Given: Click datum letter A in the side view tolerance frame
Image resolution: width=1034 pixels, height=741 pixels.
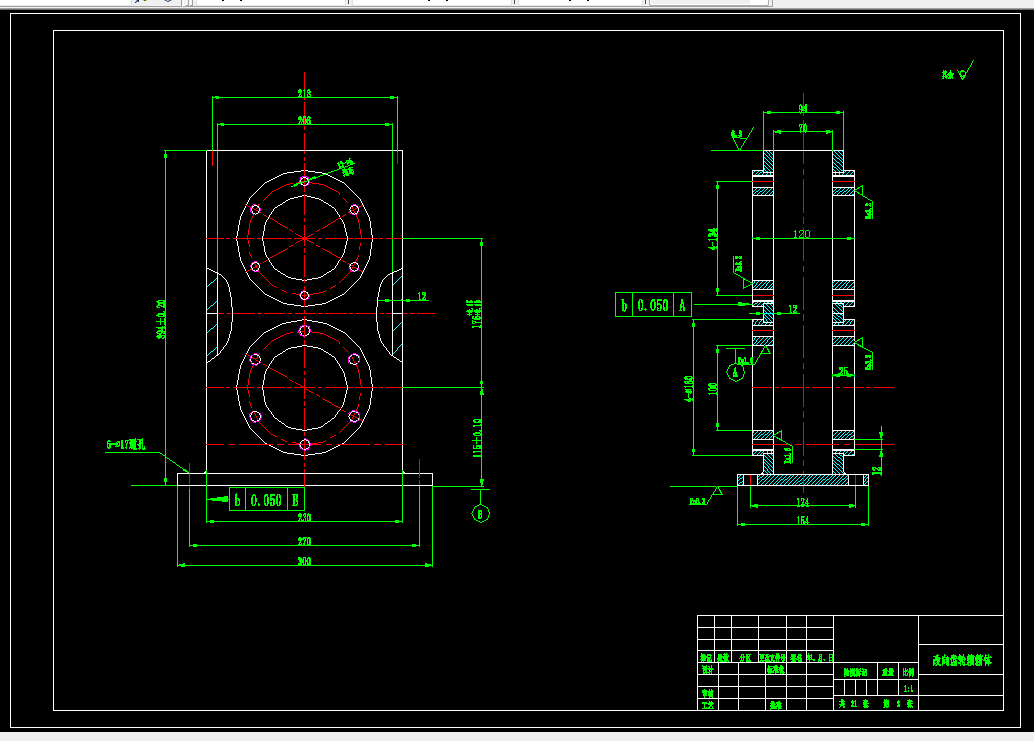Looking at the screenshot, I should pyautogui.click(x=683, y=305).
